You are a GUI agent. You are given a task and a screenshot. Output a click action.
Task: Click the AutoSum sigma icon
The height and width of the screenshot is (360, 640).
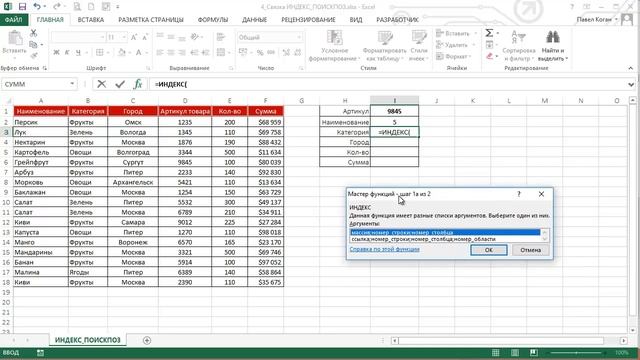(489, 33)
